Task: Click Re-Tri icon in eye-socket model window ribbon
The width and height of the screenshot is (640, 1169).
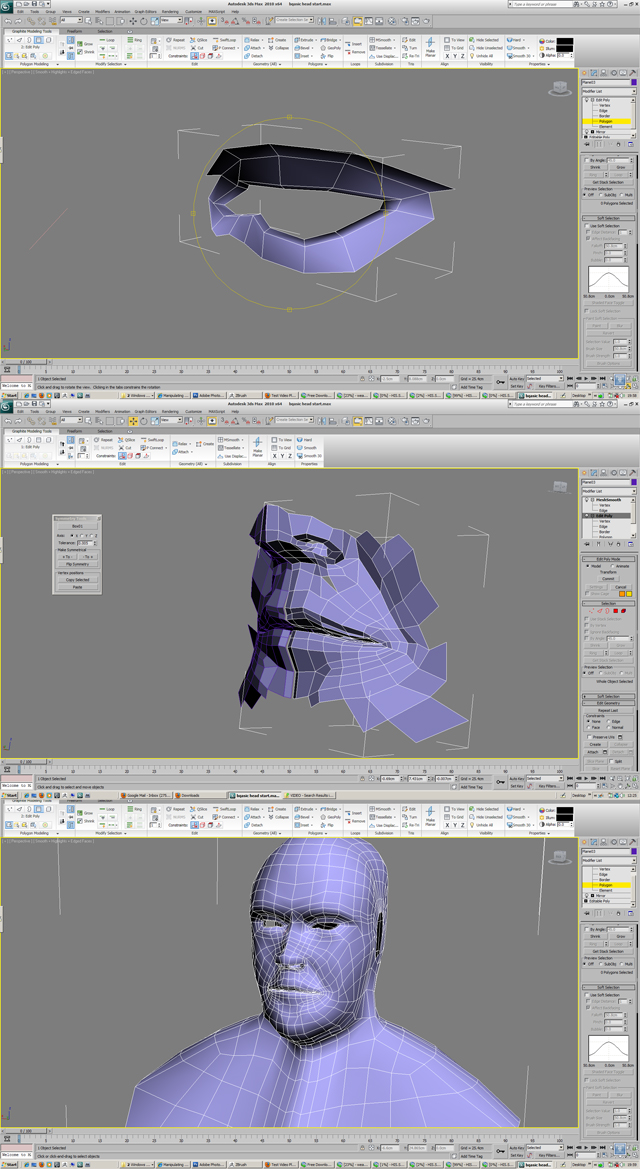Action: click(x=411, y=56)
